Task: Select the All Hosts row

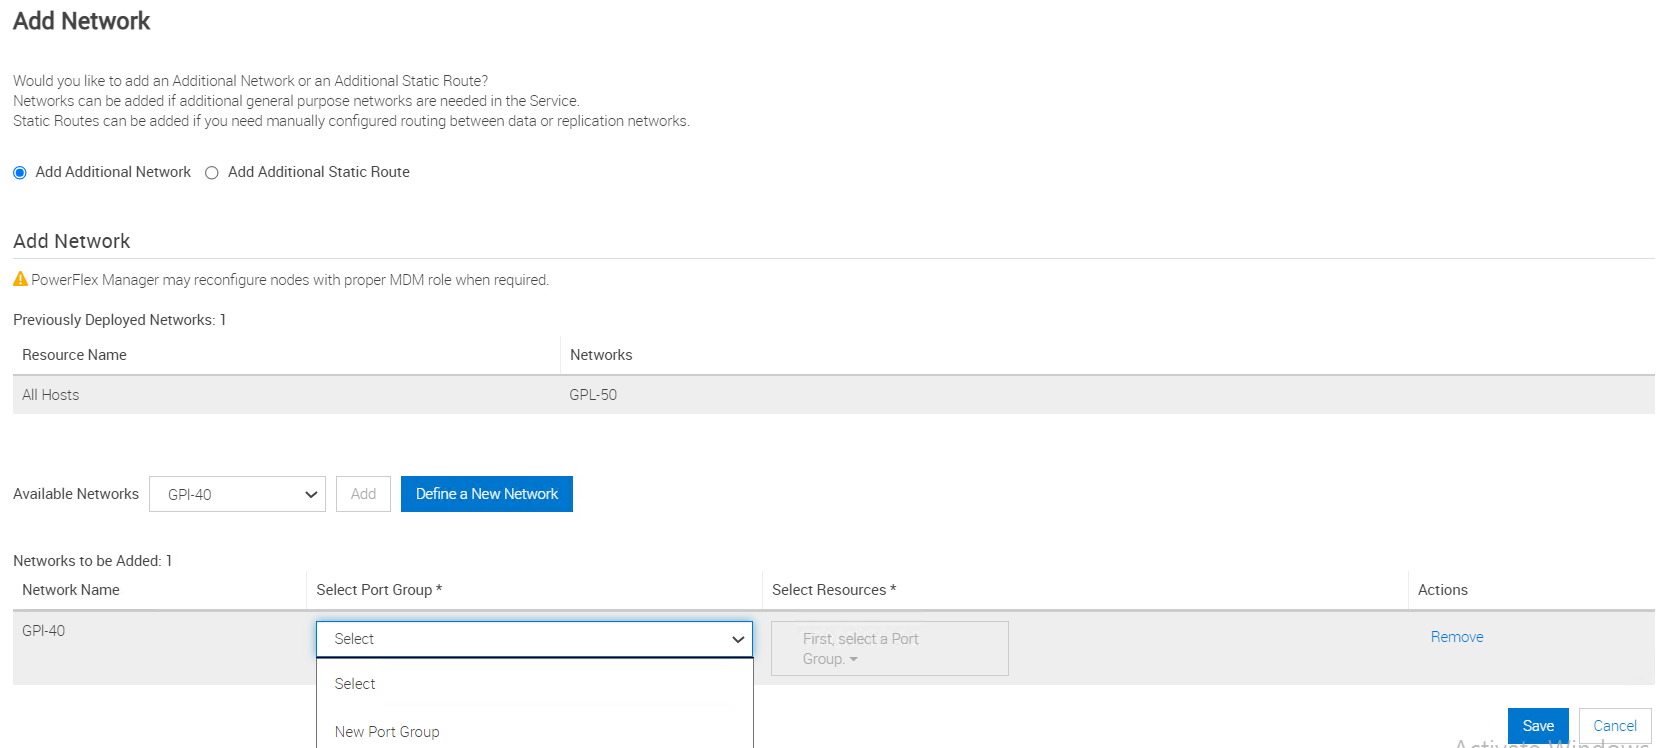Action: click(51, 395)
